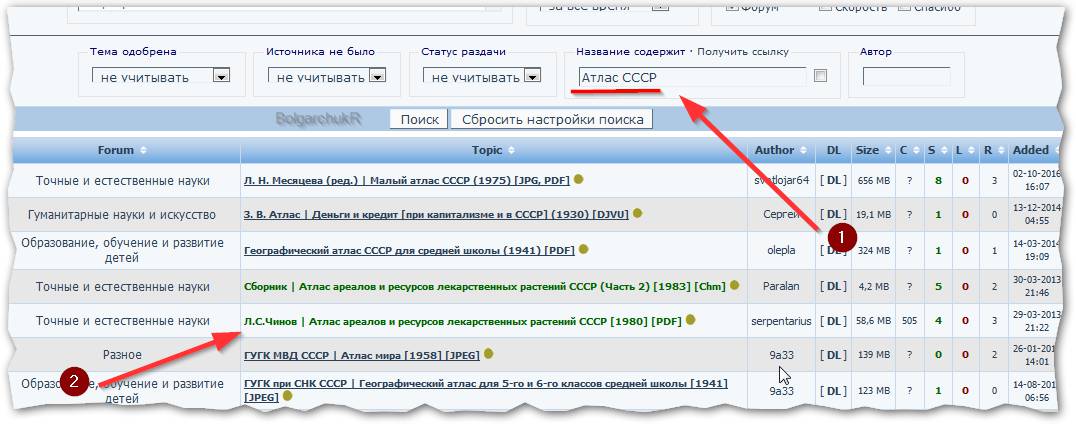Sort results by the Size column header
The image size is (1076, 424).
[872, 150]
